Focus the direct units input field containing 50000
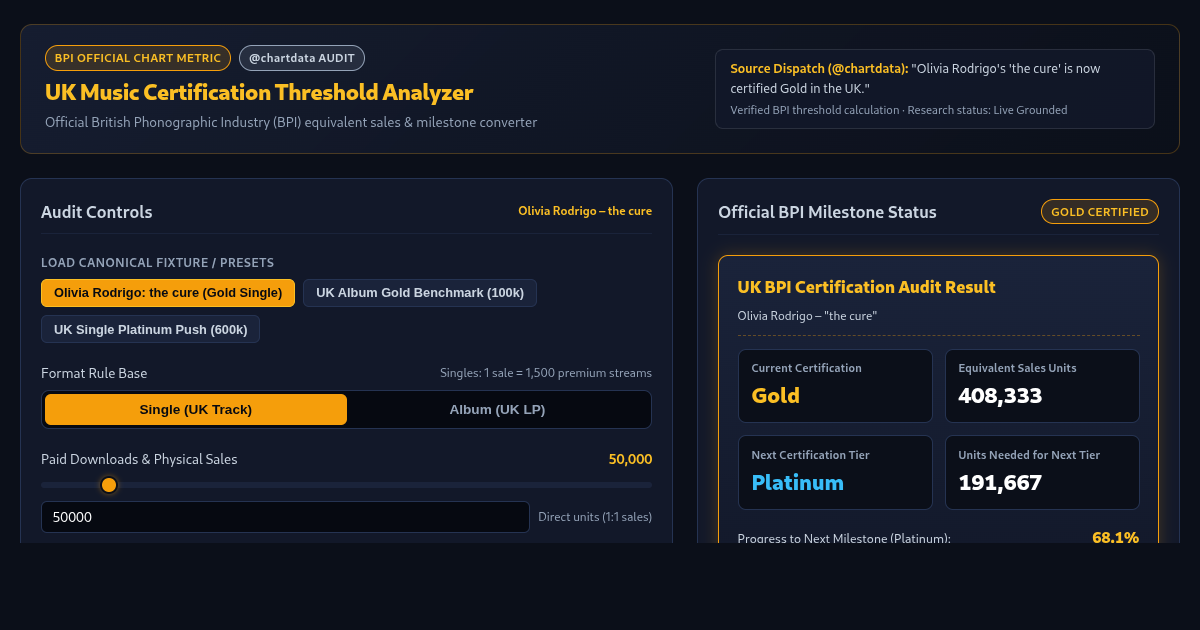The height and width of the screenshot is (630, 1200). coord(285,517)
